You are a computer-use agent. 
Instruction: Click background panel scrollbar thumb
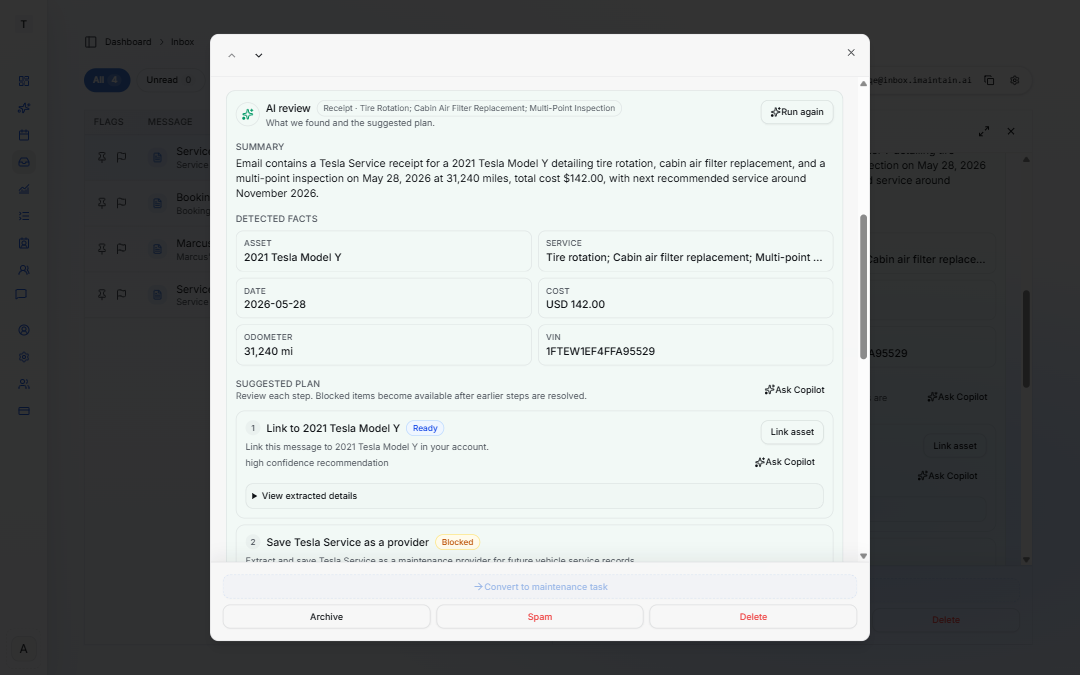[1026, 338]
